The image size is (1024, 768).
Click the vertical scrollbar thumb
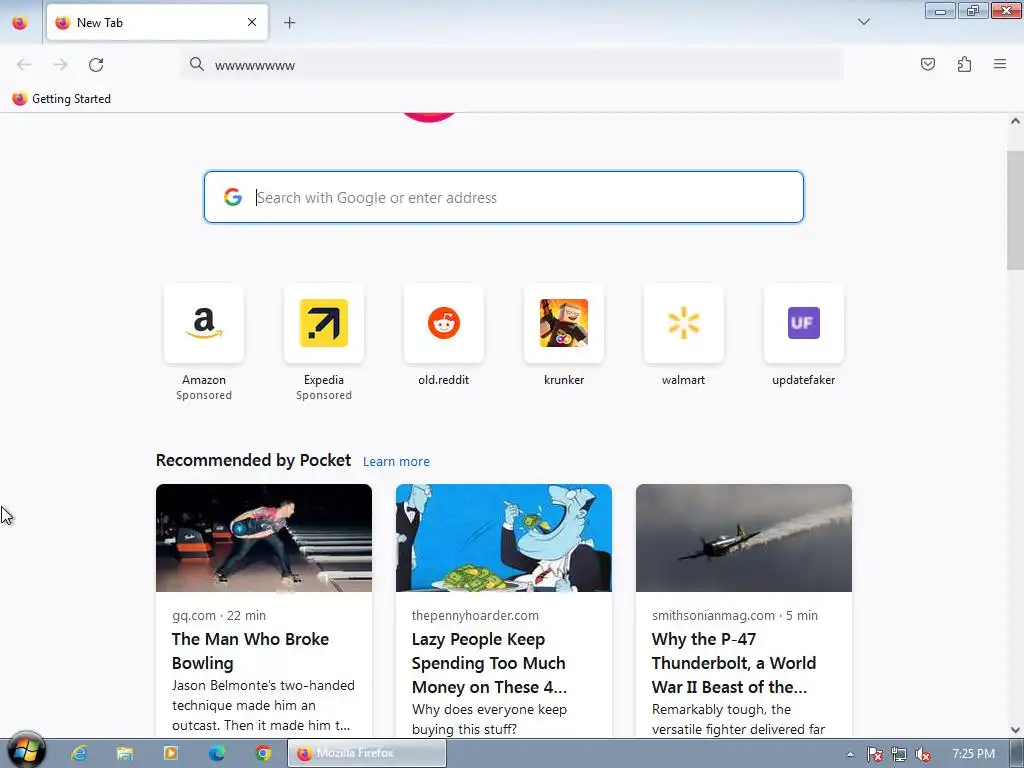1015,210
